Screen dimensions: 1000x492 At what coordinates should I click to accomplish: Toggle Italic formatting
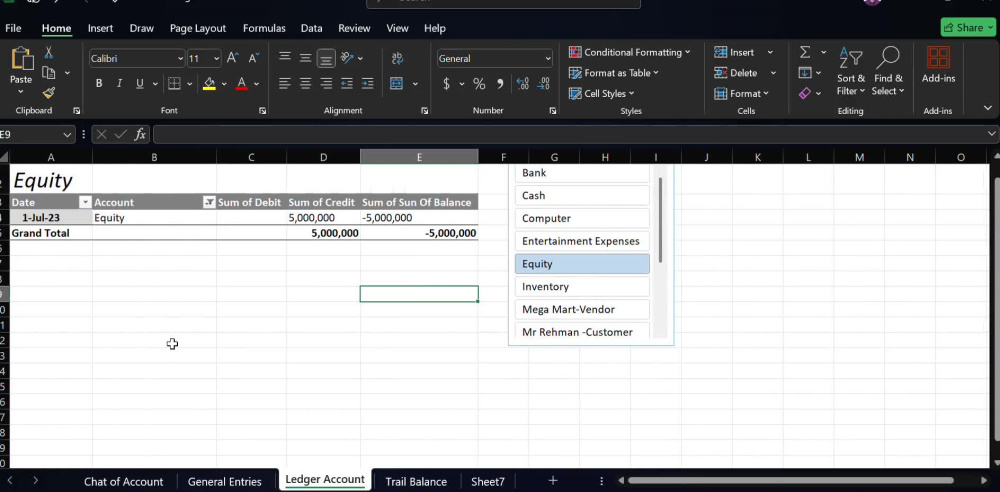[x=119, y=84]
